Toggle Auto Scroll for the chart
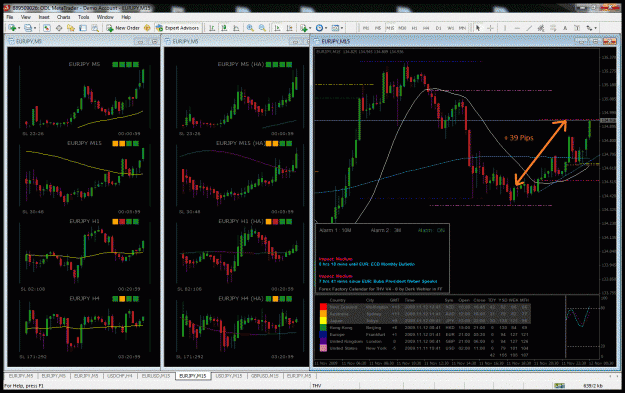Screen dimensions: 625x393 (277, 28)
